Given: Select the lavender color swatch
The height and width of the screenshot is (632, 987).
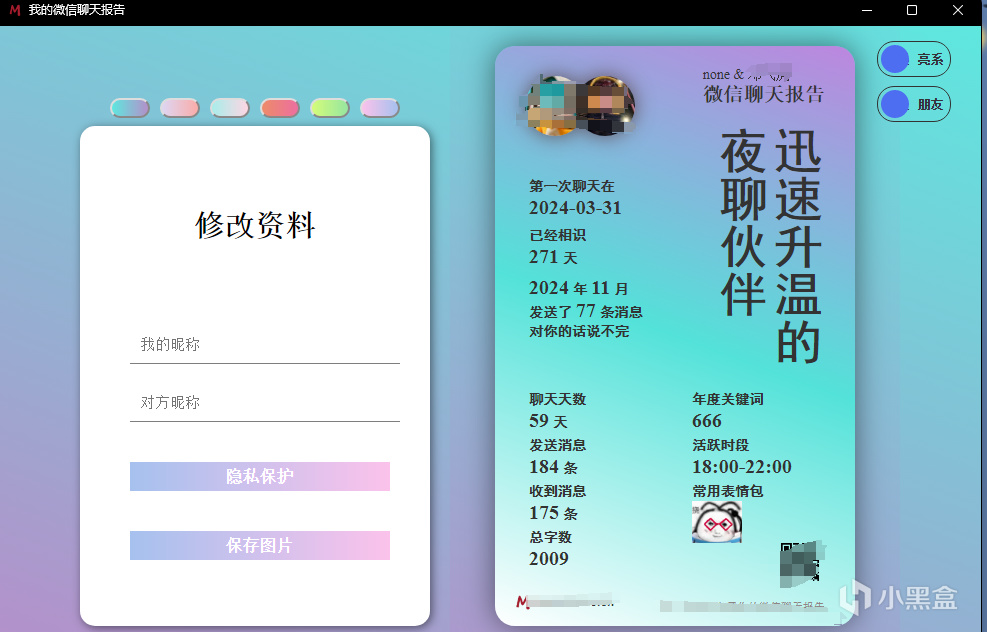Looking at the screenshot, I should [380, 107].
